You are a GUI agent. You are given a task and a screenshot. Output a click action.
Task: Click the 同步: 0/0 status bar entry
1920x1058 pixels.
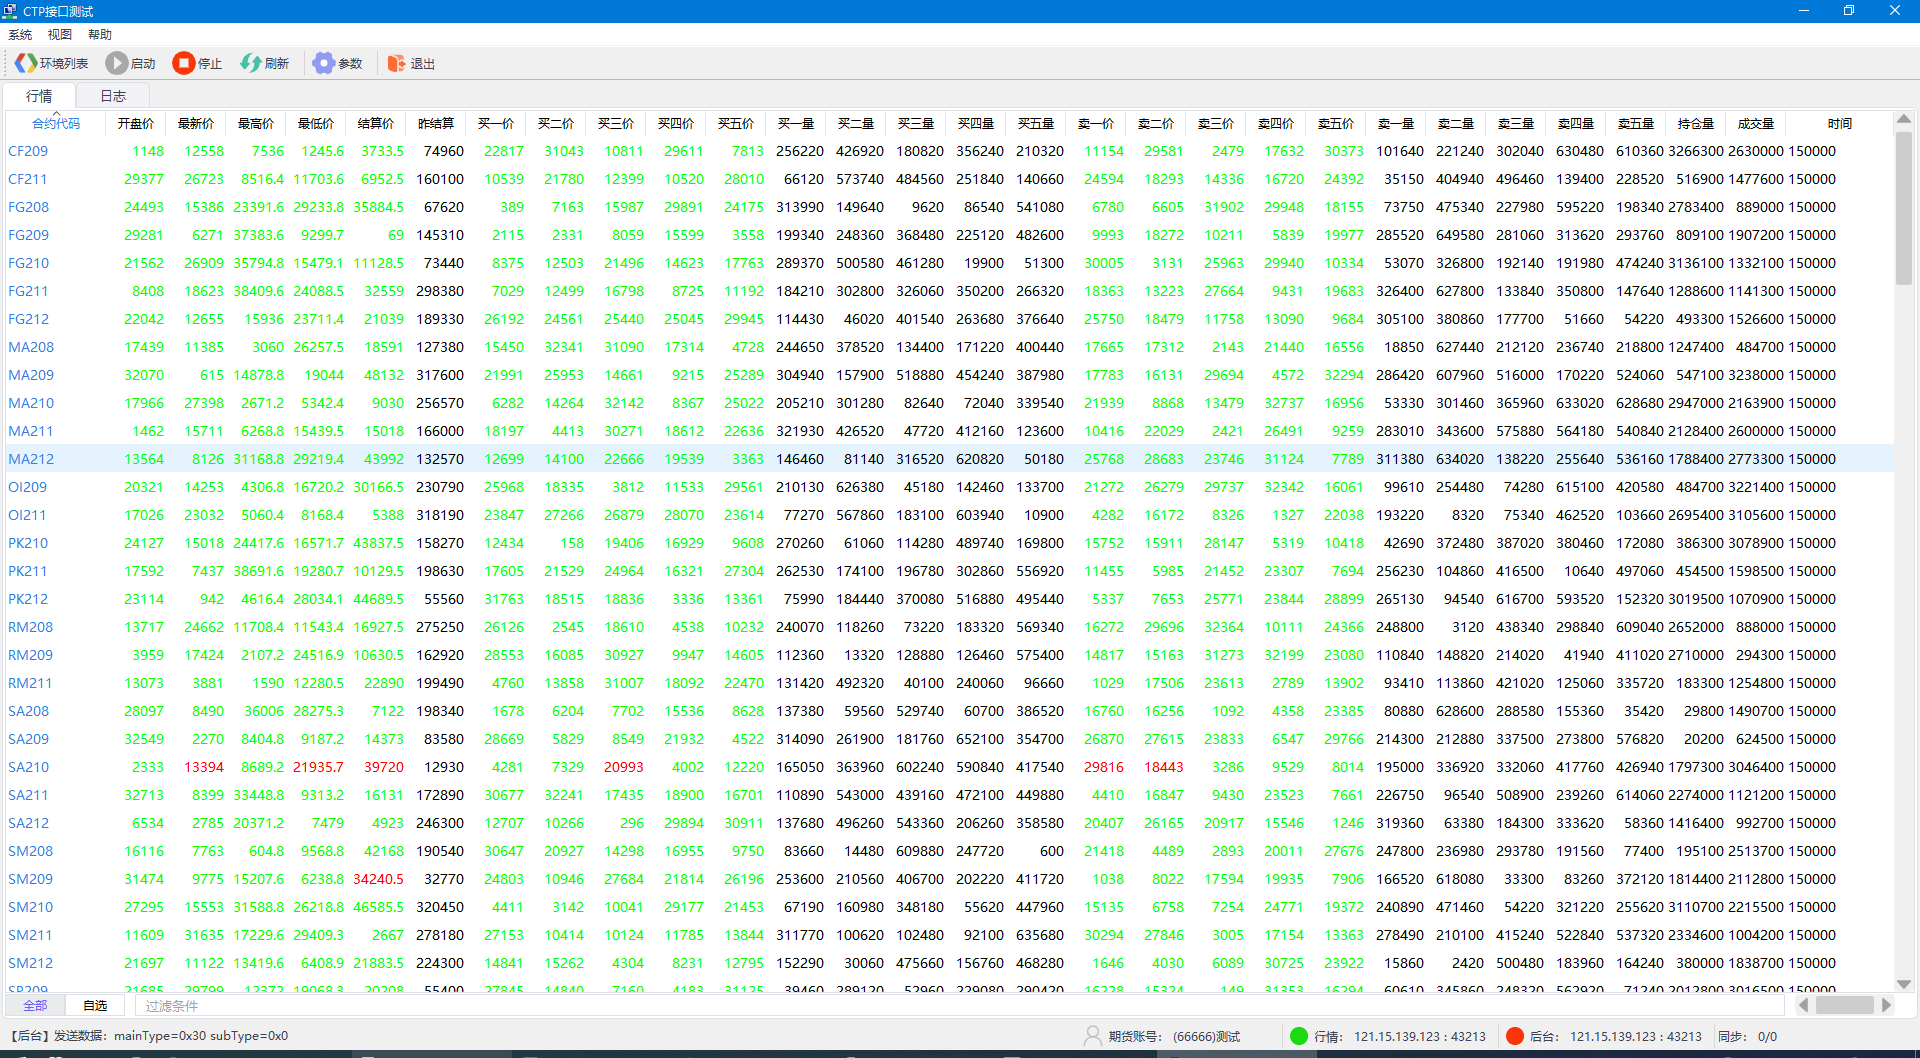click(1747, 1036)
